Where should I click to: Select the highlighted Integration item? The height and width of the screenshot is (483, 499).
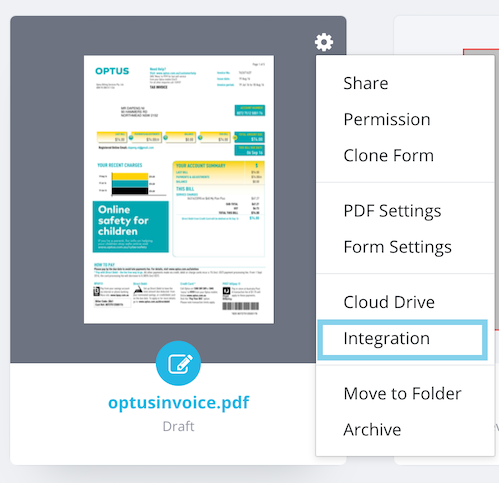click(402, 340)
